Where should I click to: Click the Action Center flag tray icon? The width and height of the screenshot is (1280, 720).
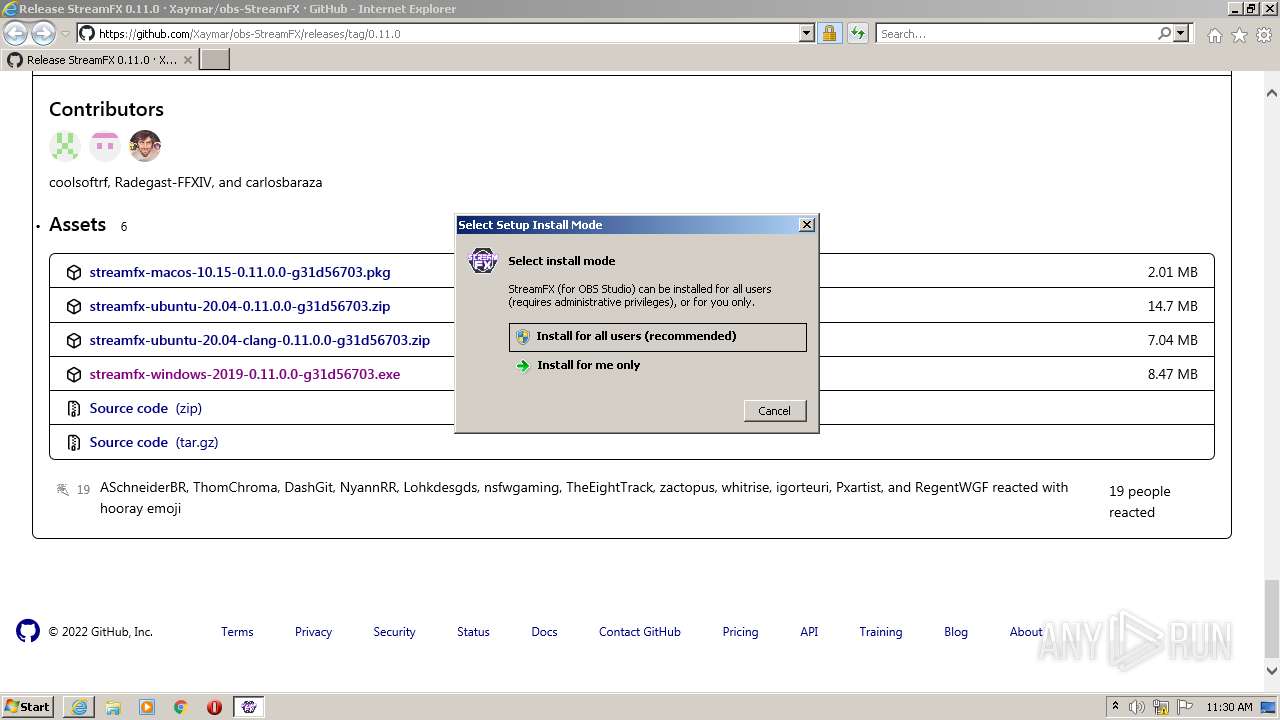pos(1185,707)
